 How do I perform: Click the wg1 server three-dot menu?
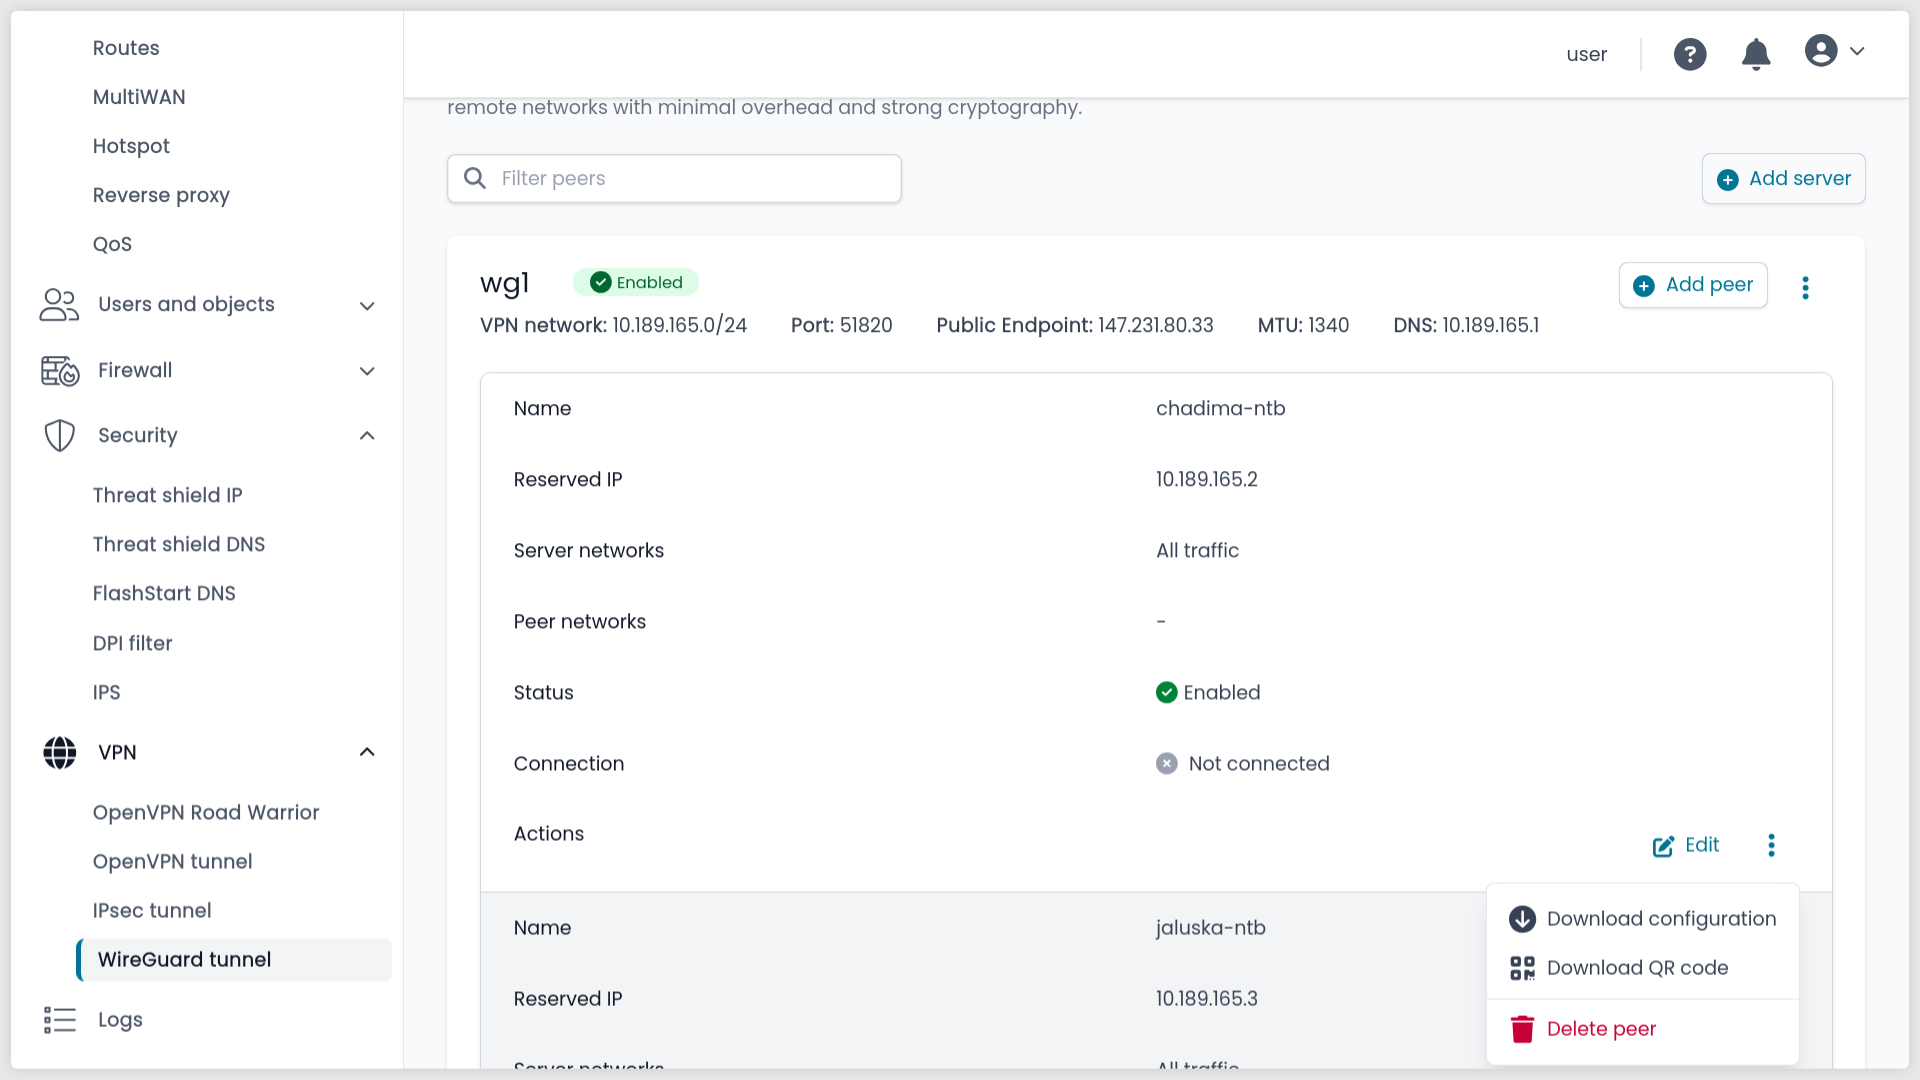[1805, 288]
